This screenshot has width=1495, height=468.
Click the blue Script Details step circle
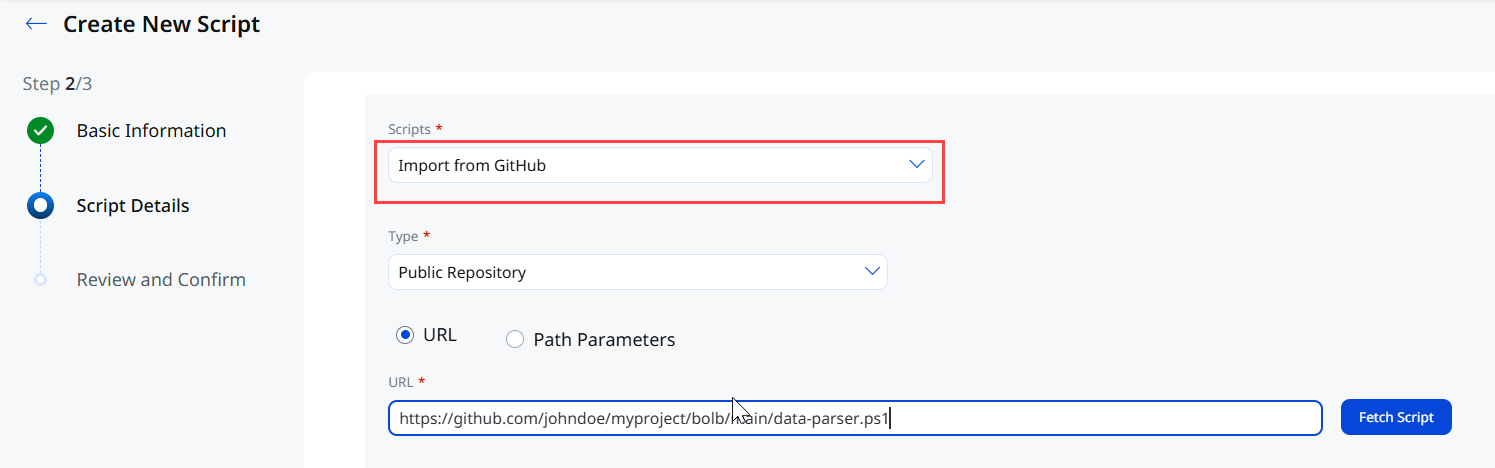tap(40, 206)
